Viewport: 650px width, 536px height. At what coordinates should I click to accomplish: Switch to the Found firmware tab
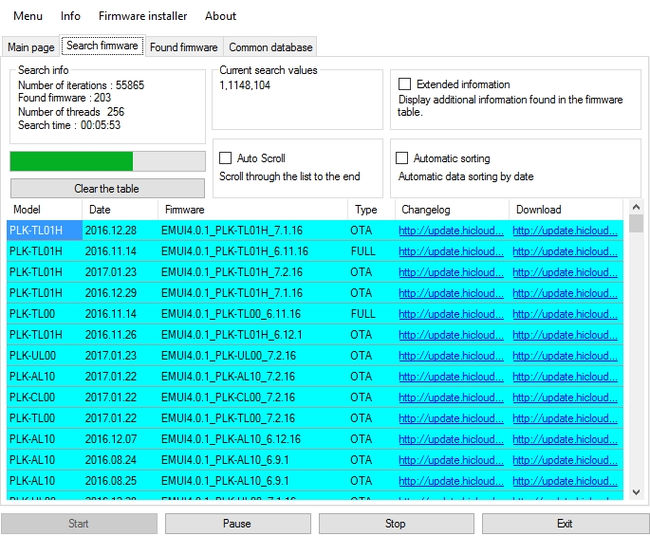[183, 47]
